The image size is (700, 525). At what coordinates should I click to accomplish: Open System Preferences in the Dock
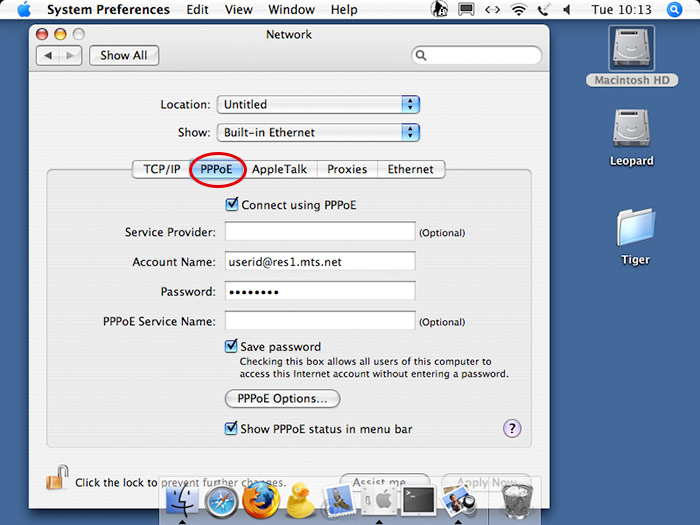click(379, 500)
